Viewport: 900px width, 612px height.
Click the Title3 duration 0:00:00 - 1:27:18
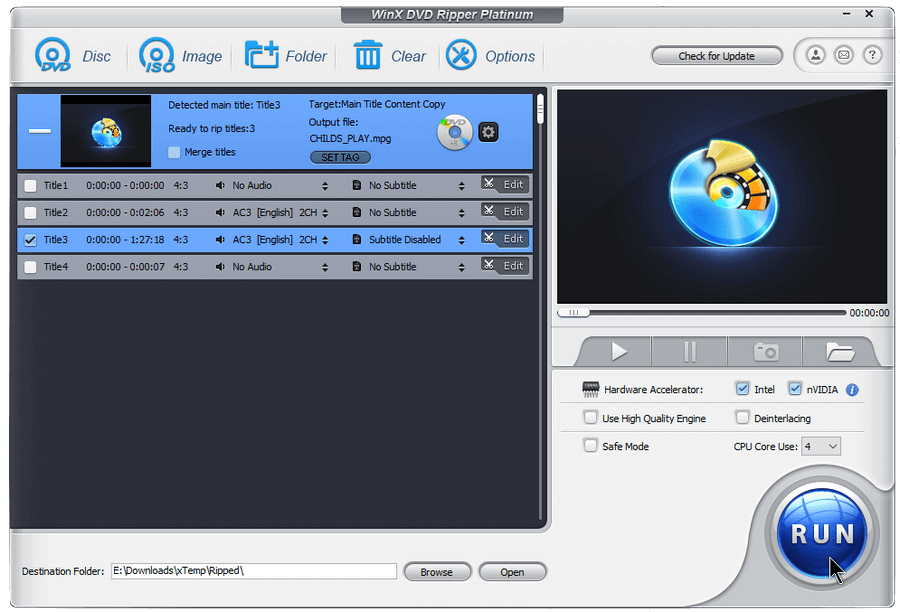click(x=125, y=239)
